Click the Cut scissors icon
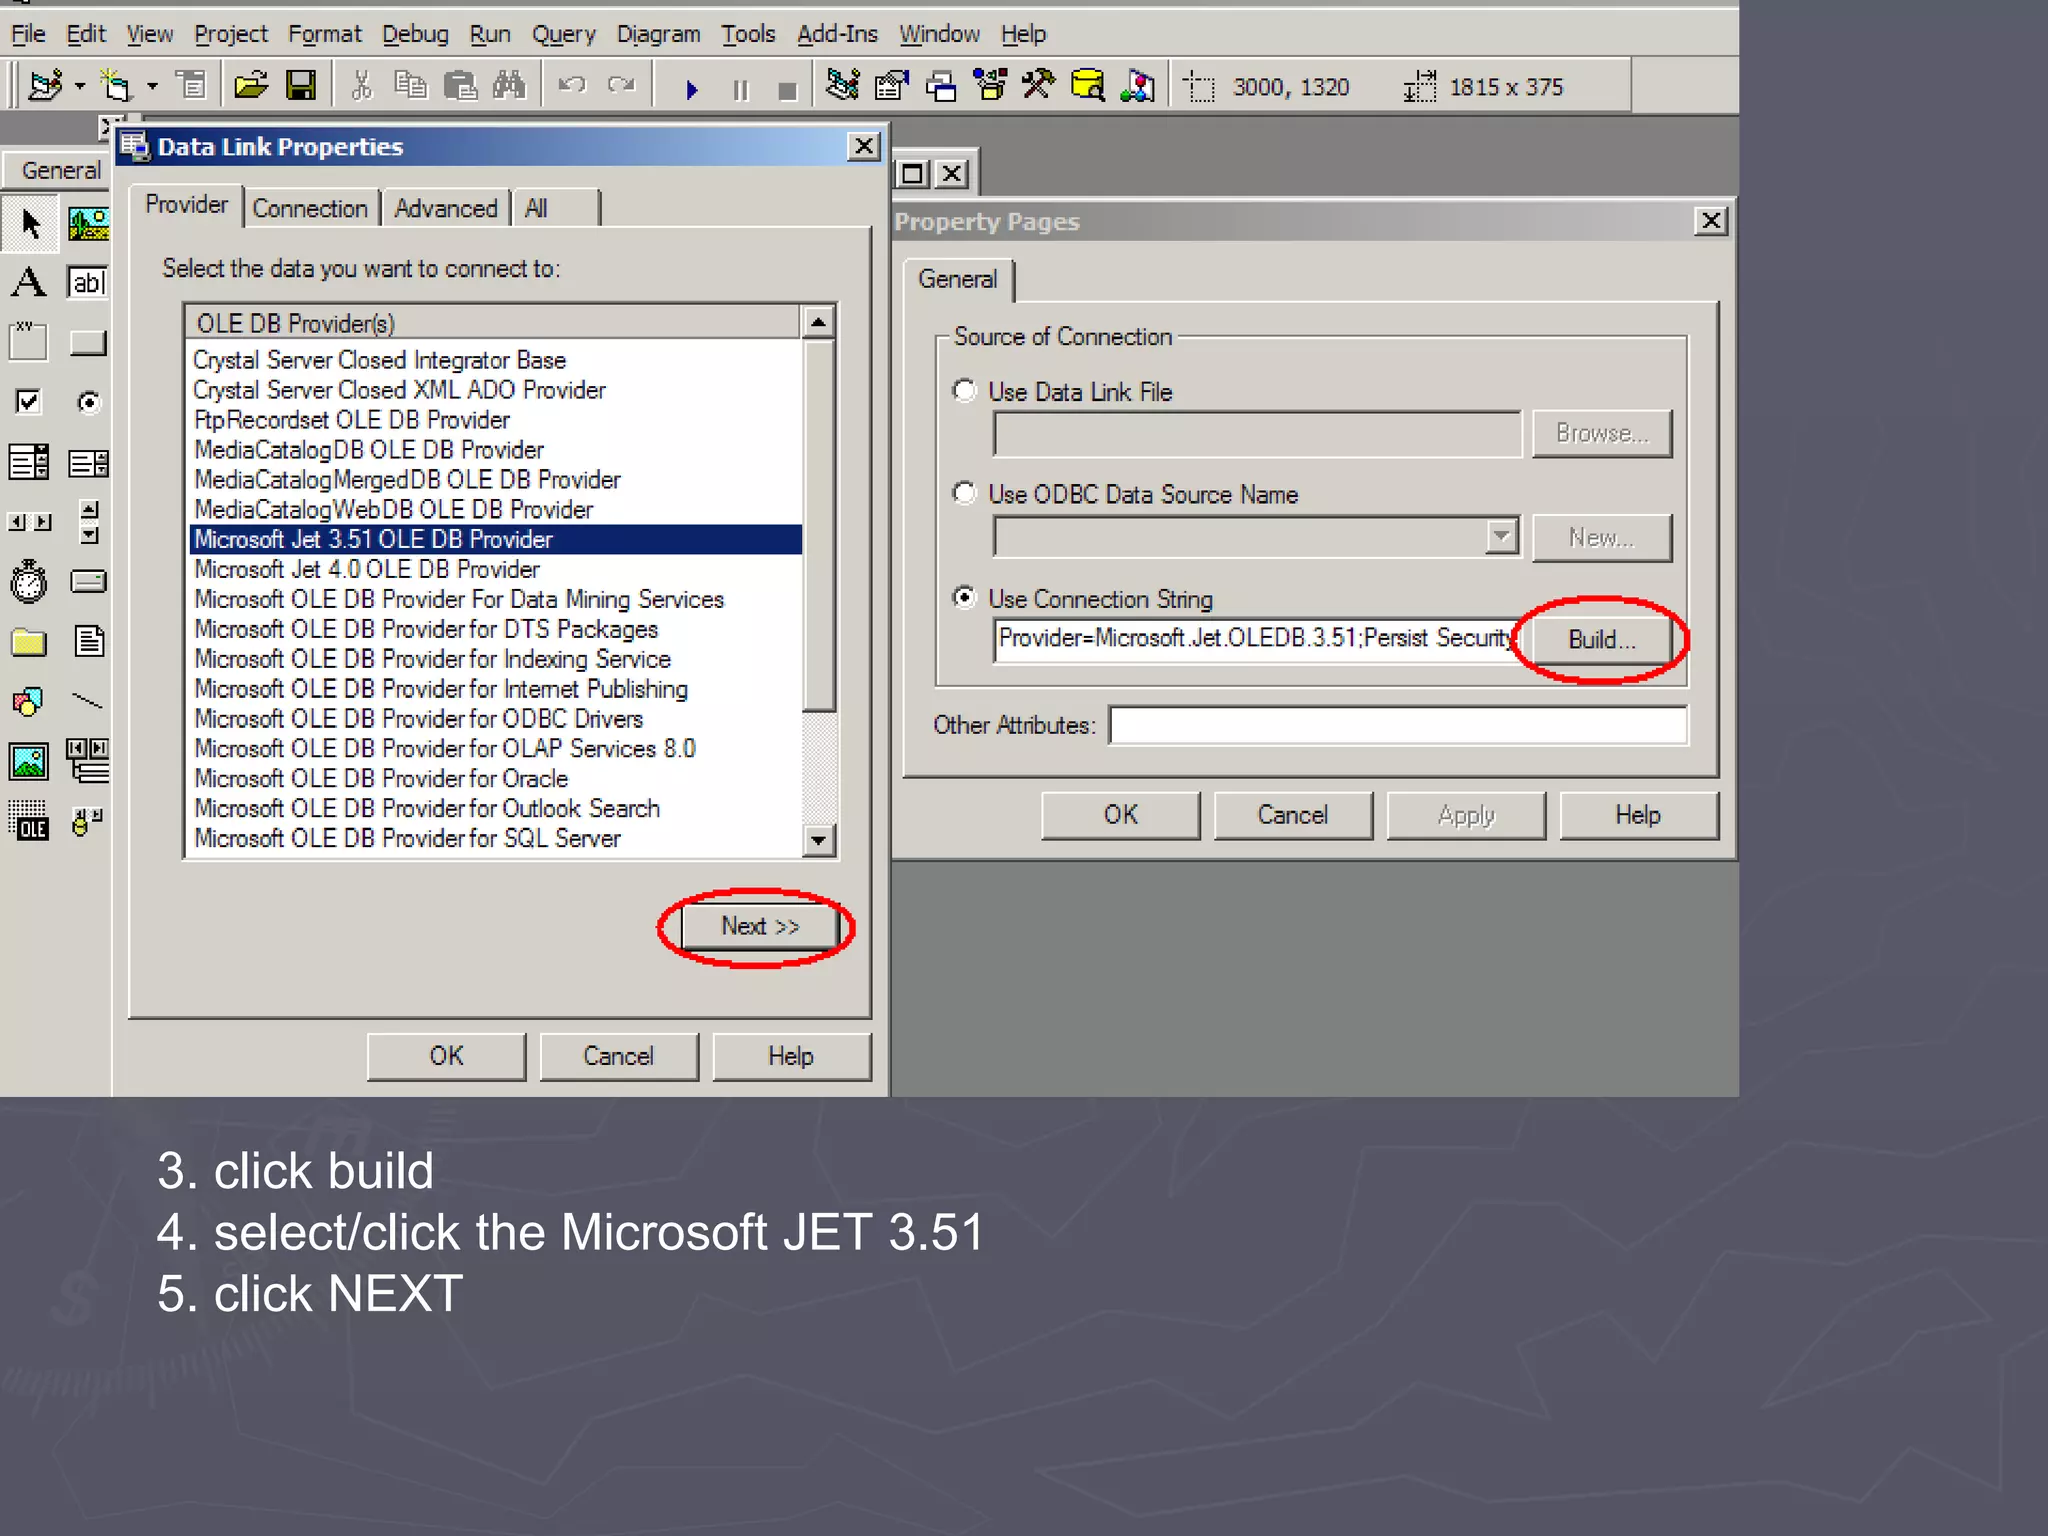 362,86
